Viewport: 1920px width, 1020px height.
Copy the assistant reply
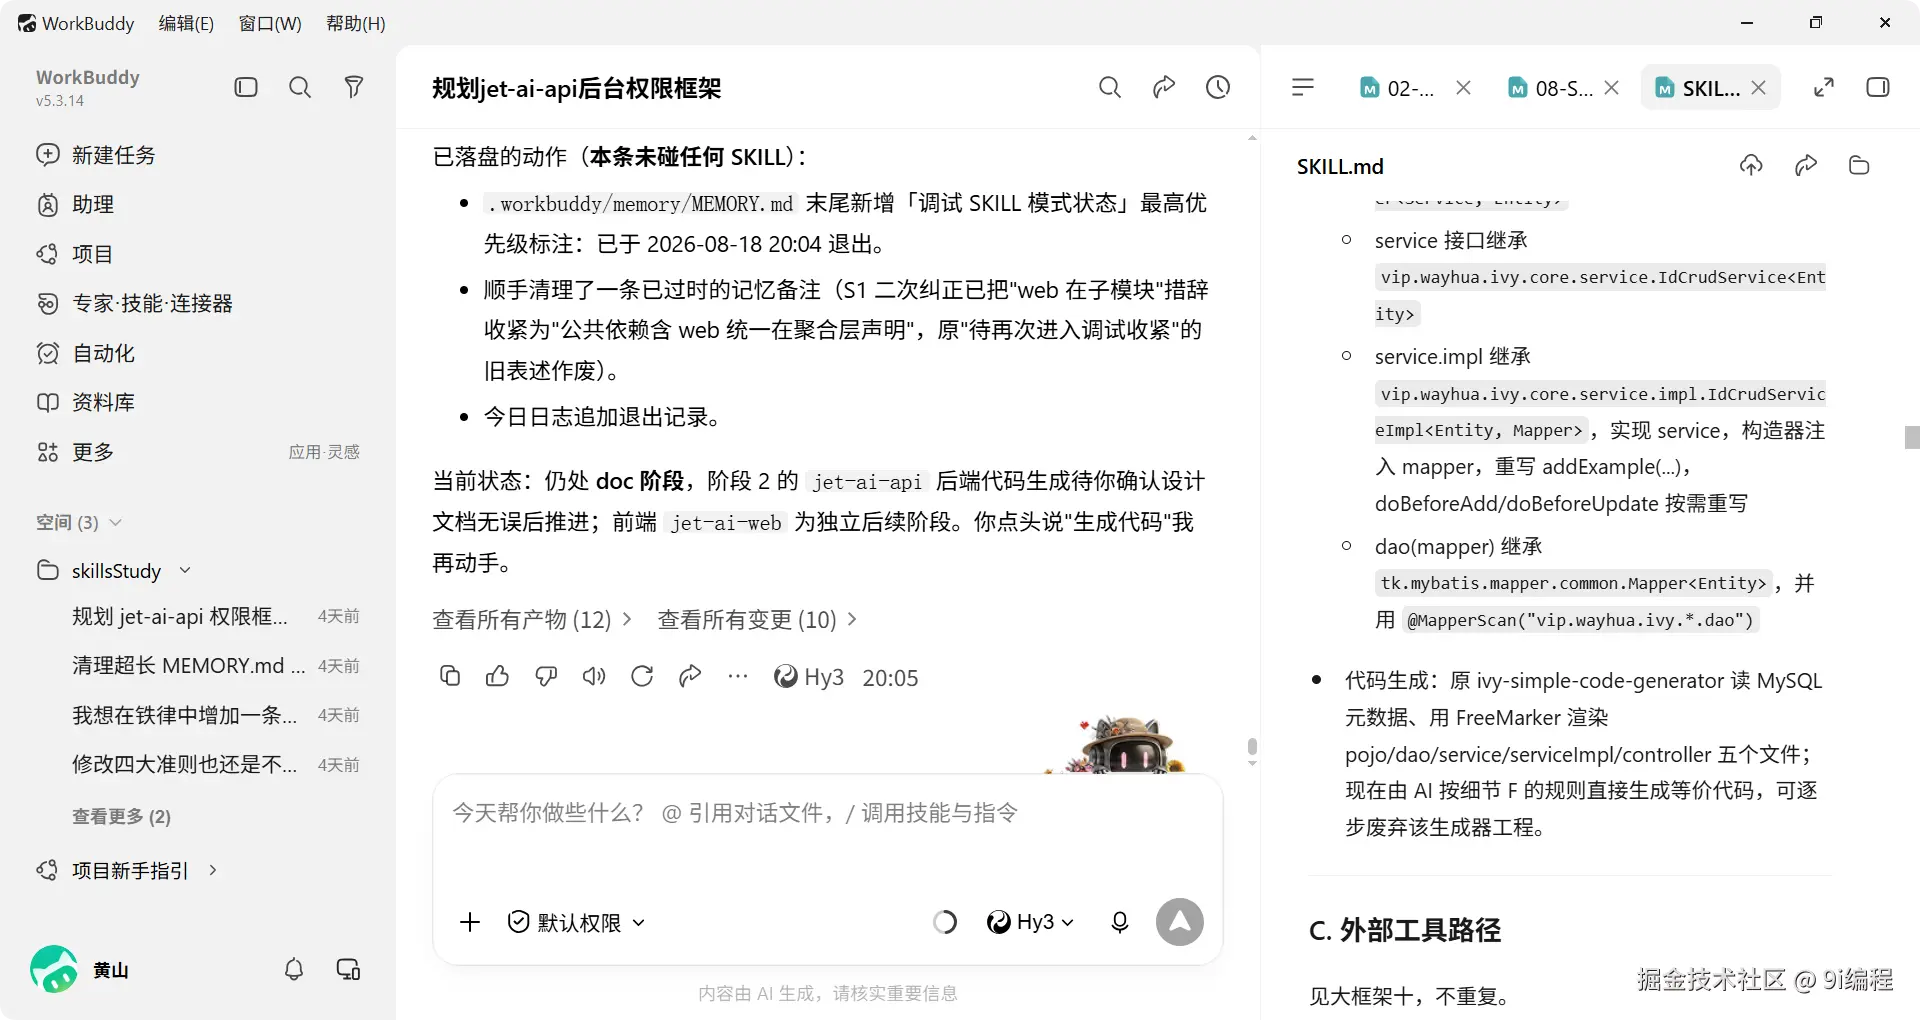[x=450, y=677]
